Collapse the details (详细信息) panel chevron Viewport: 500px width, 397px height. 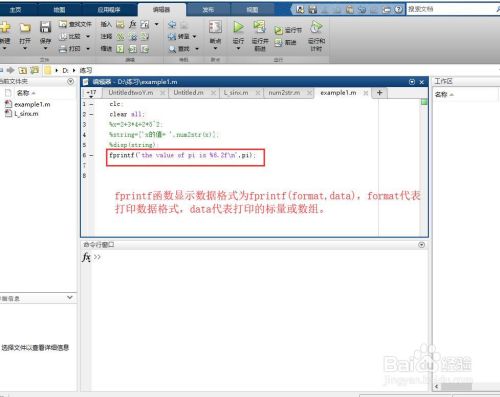pyautogui.click(x=70, y=297)
